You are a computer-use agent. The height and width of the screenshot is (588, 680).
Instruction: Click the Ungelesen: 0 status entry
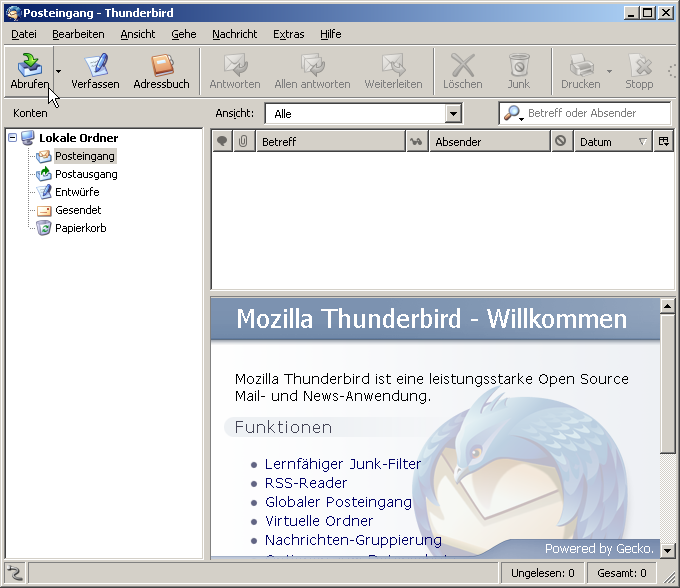(543, 573)
